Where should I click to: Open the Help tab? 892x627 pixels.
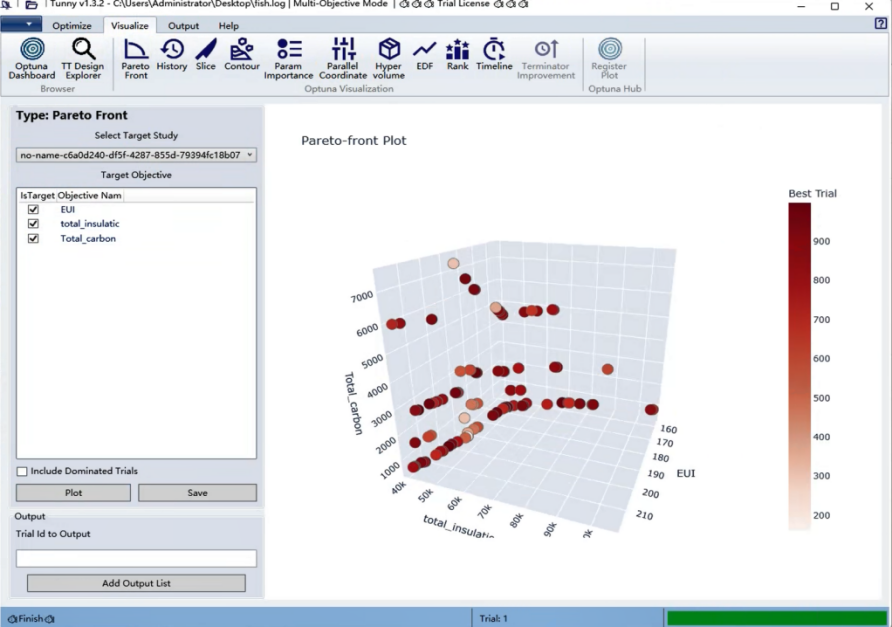(x=229, y=26)
